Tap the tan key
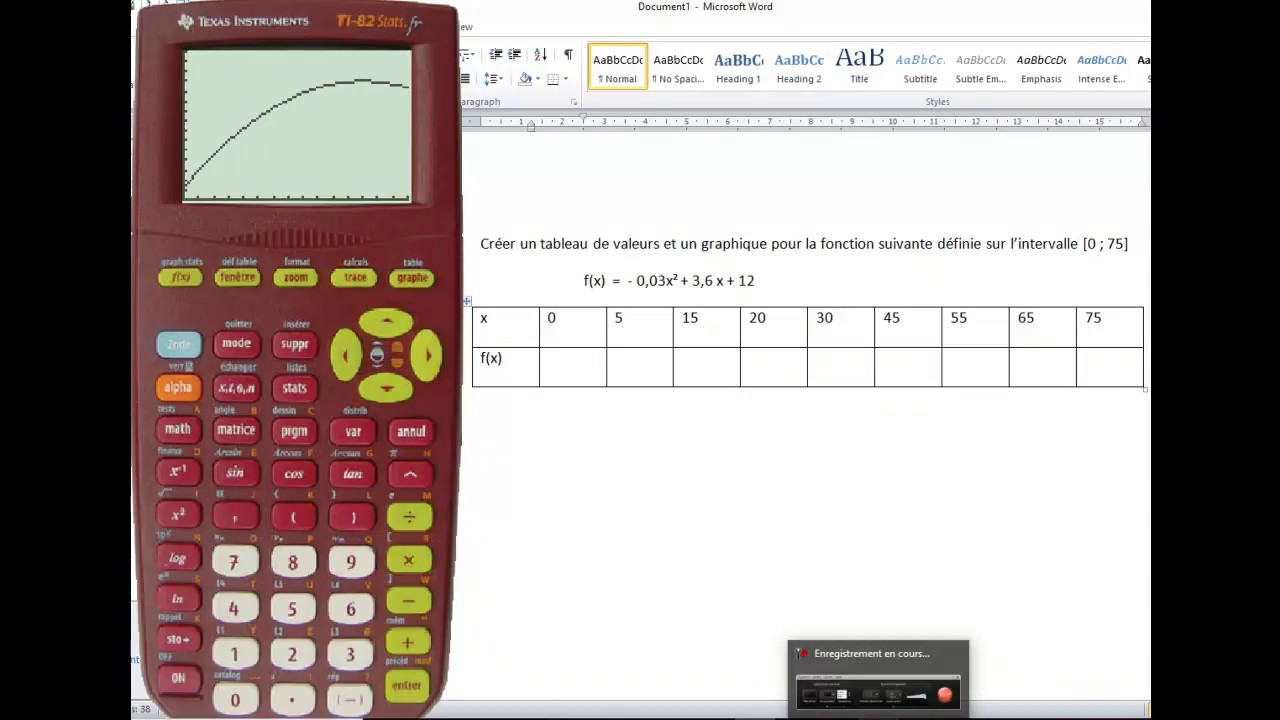 point(352,474)
